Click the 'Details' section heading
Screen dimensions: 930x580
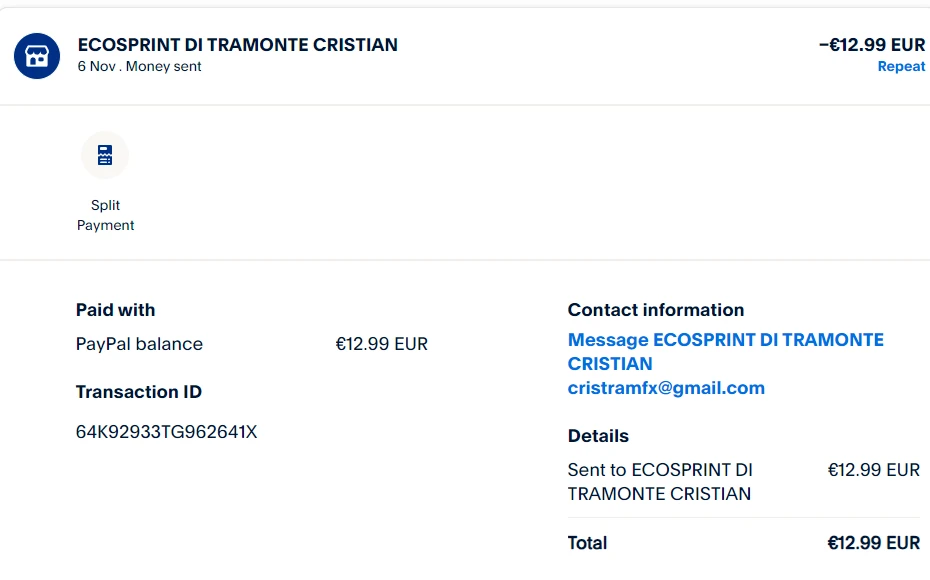pos(598,436)
